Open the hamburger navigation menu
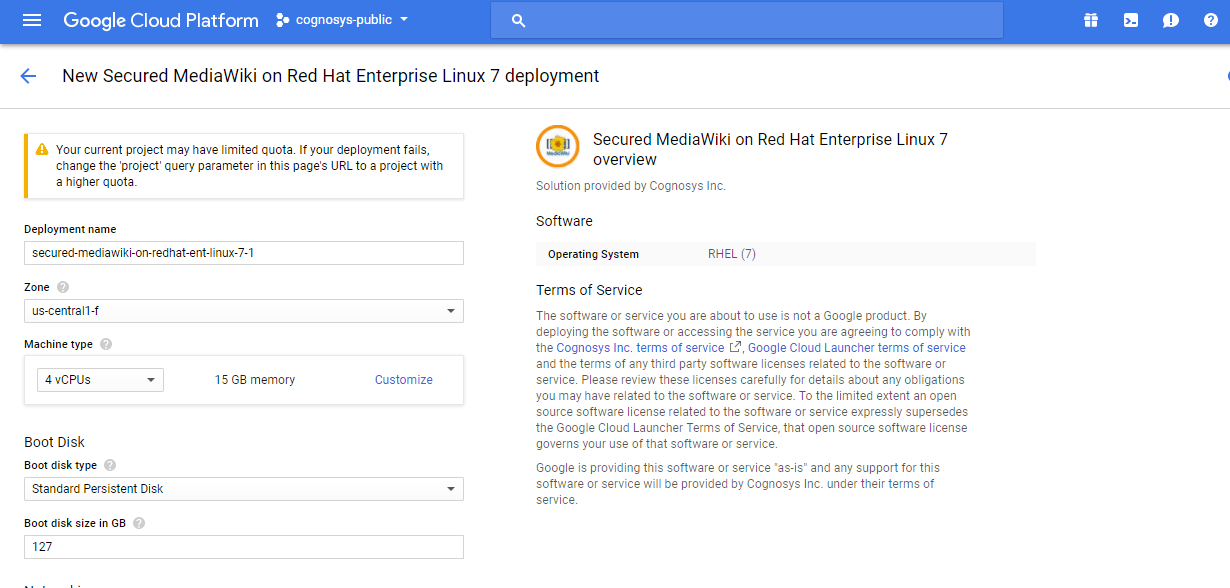1230x588 pixels. (32, 20)
